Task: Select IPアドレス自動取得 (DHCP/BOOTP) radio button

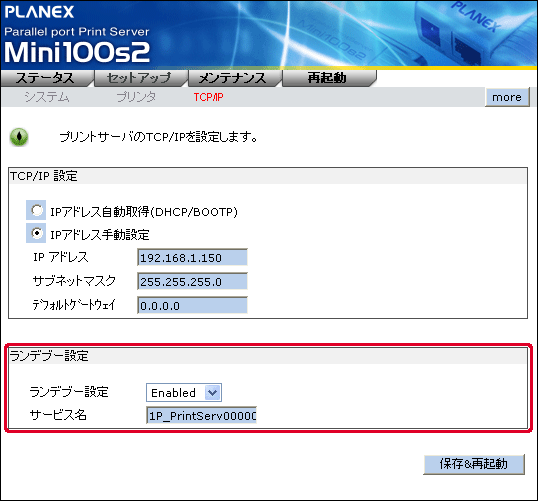Action: point(37,210)
